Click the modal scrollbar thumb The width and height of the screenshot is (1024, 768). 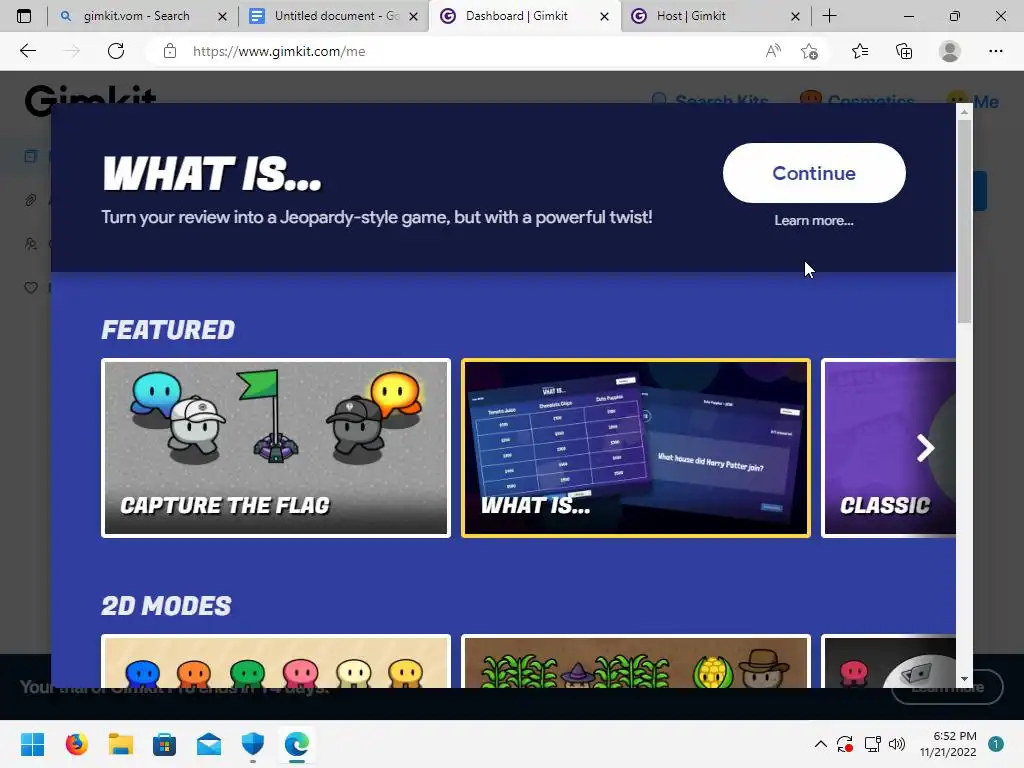click(964, 221)
